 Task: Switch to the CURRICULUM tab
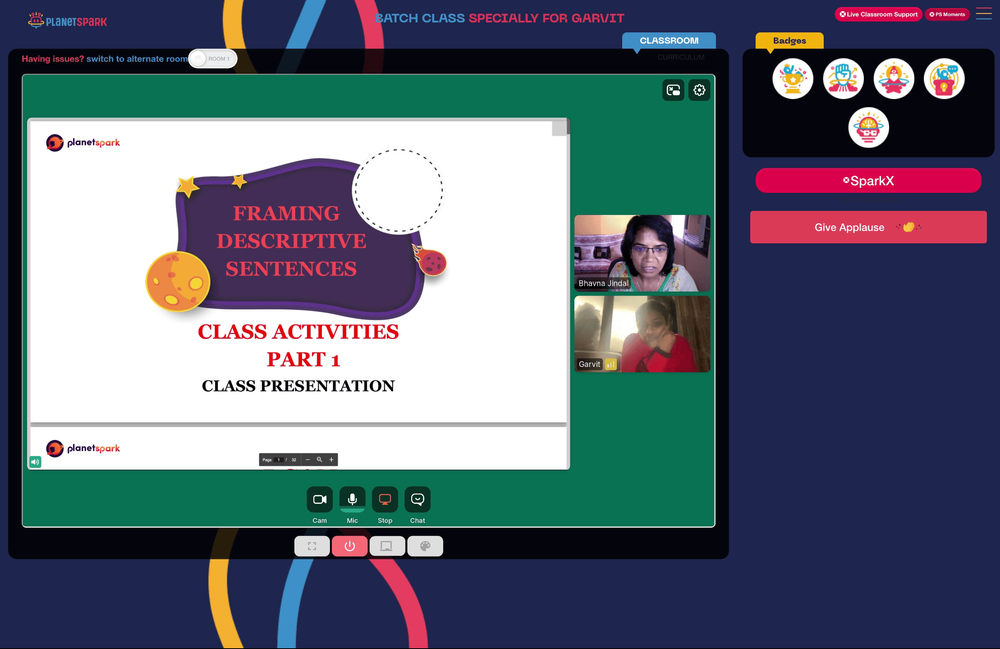pos(681,57)
